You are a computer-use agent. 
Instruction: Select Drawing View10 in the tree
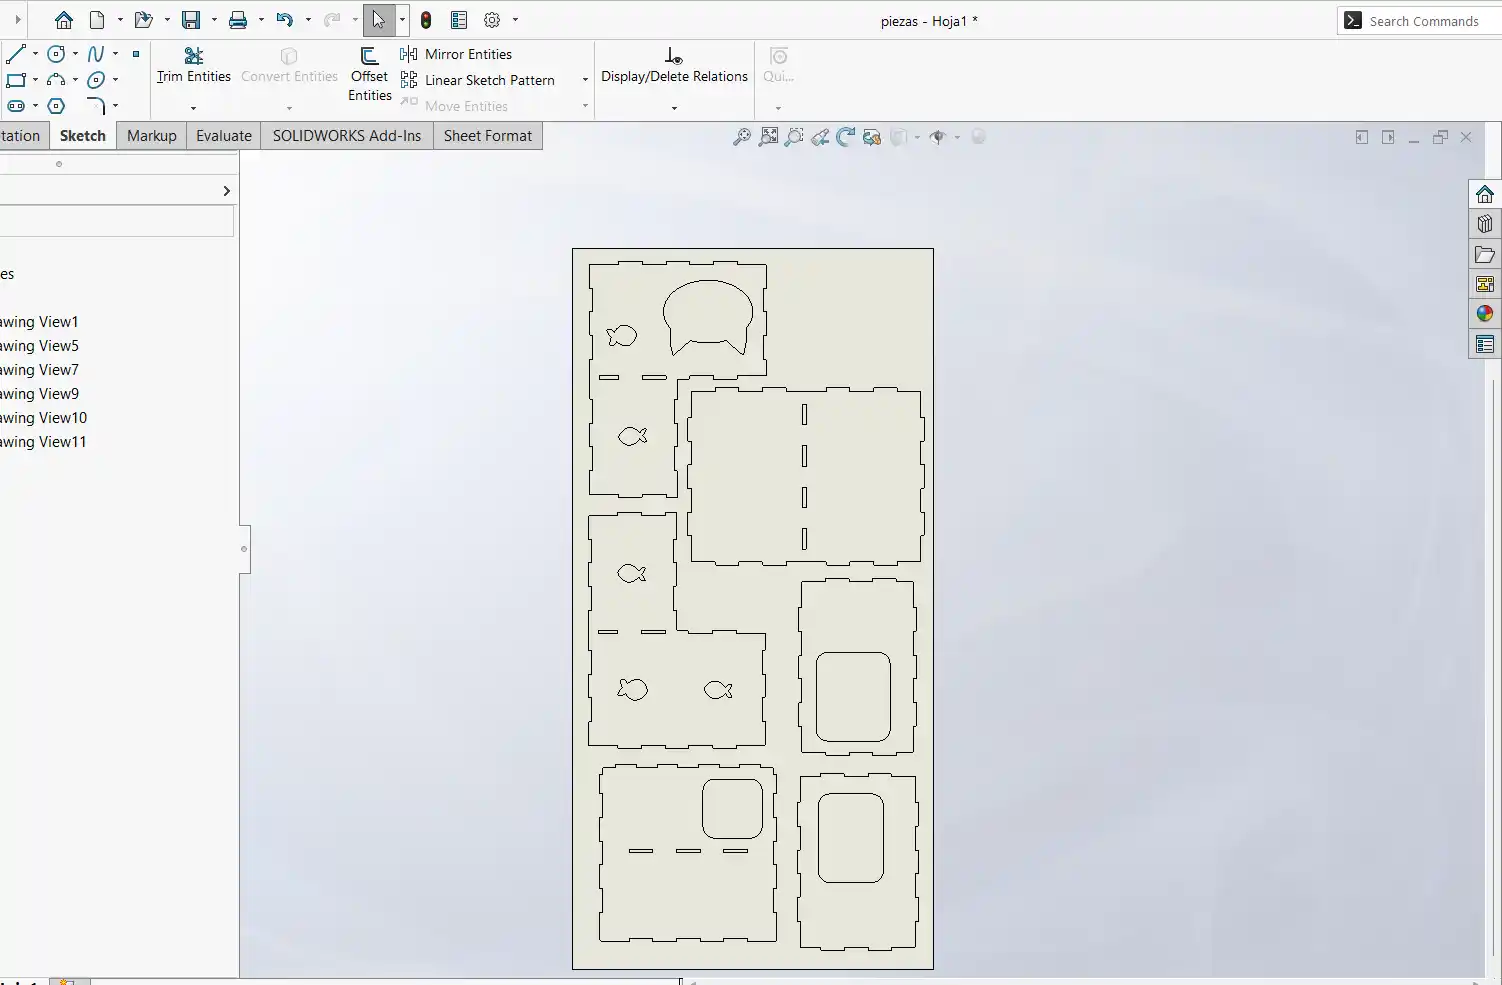[x=44, y=418]
